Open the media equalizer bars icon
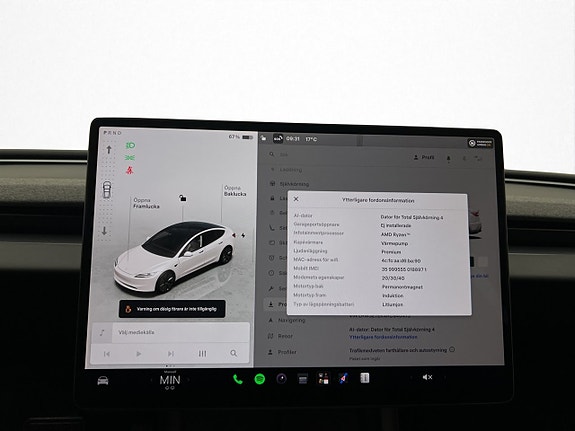 click(x=202, y=354)
